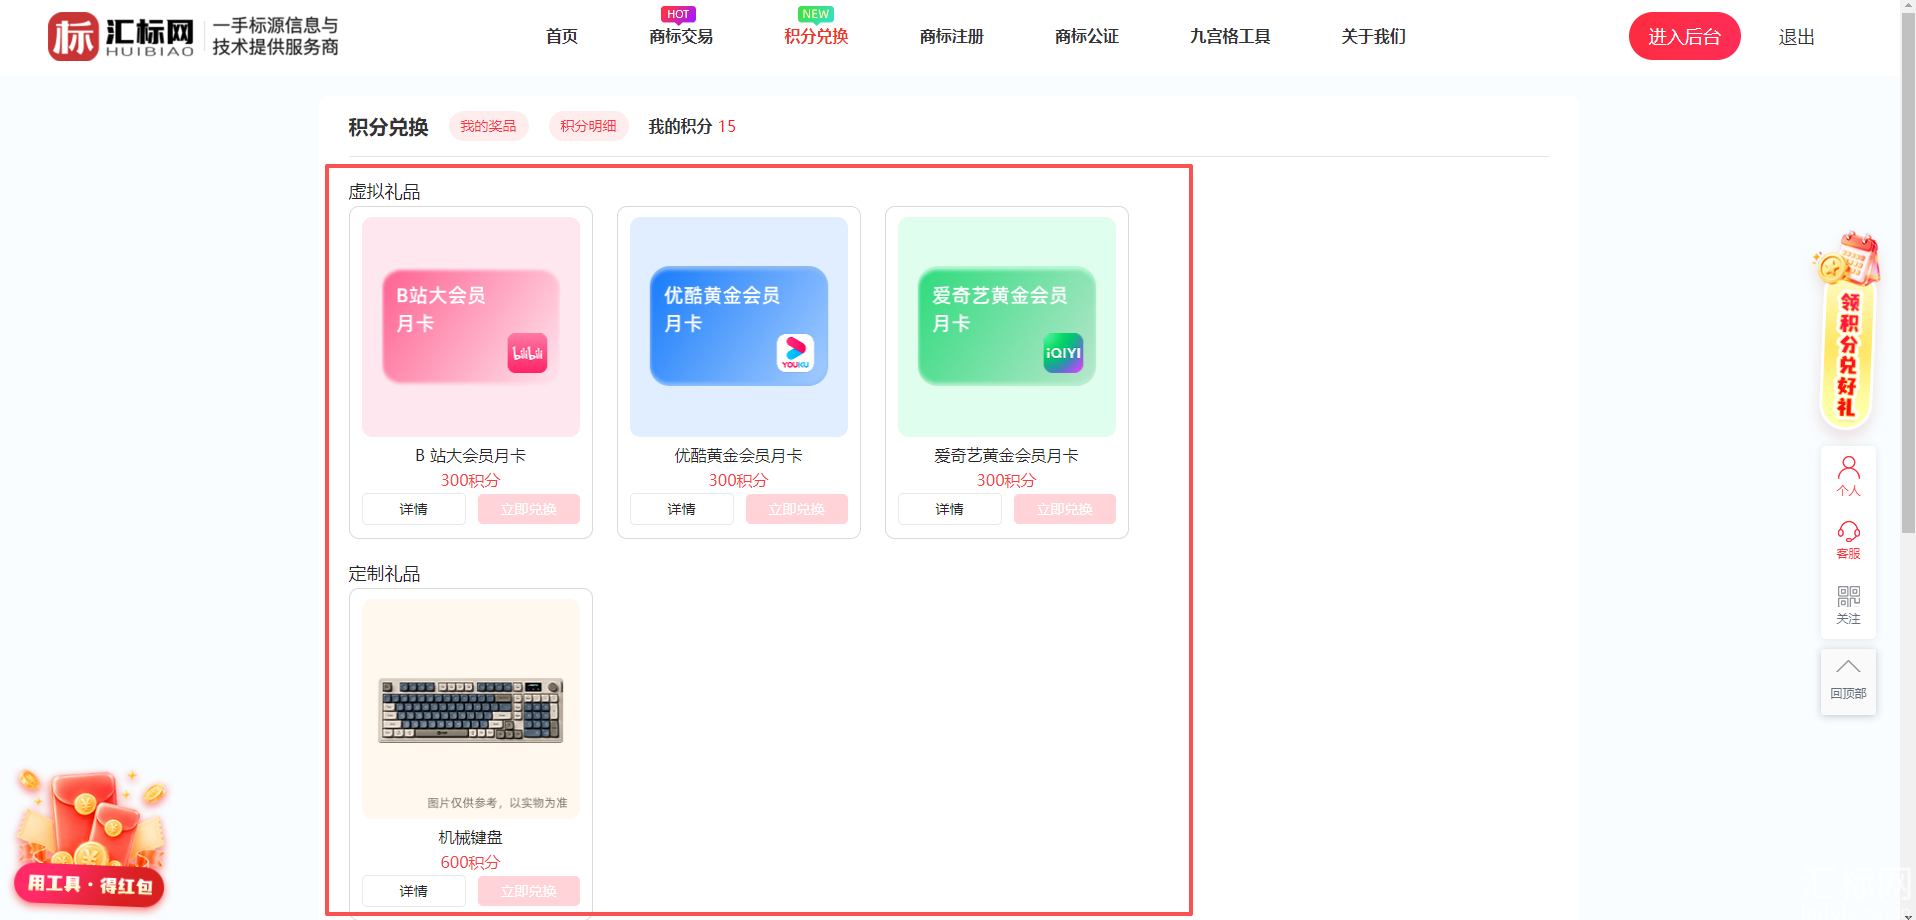Open the 领积分兑好礼 floating banner
Viewport: 1916px width, 920px height.
[1846, 332]
